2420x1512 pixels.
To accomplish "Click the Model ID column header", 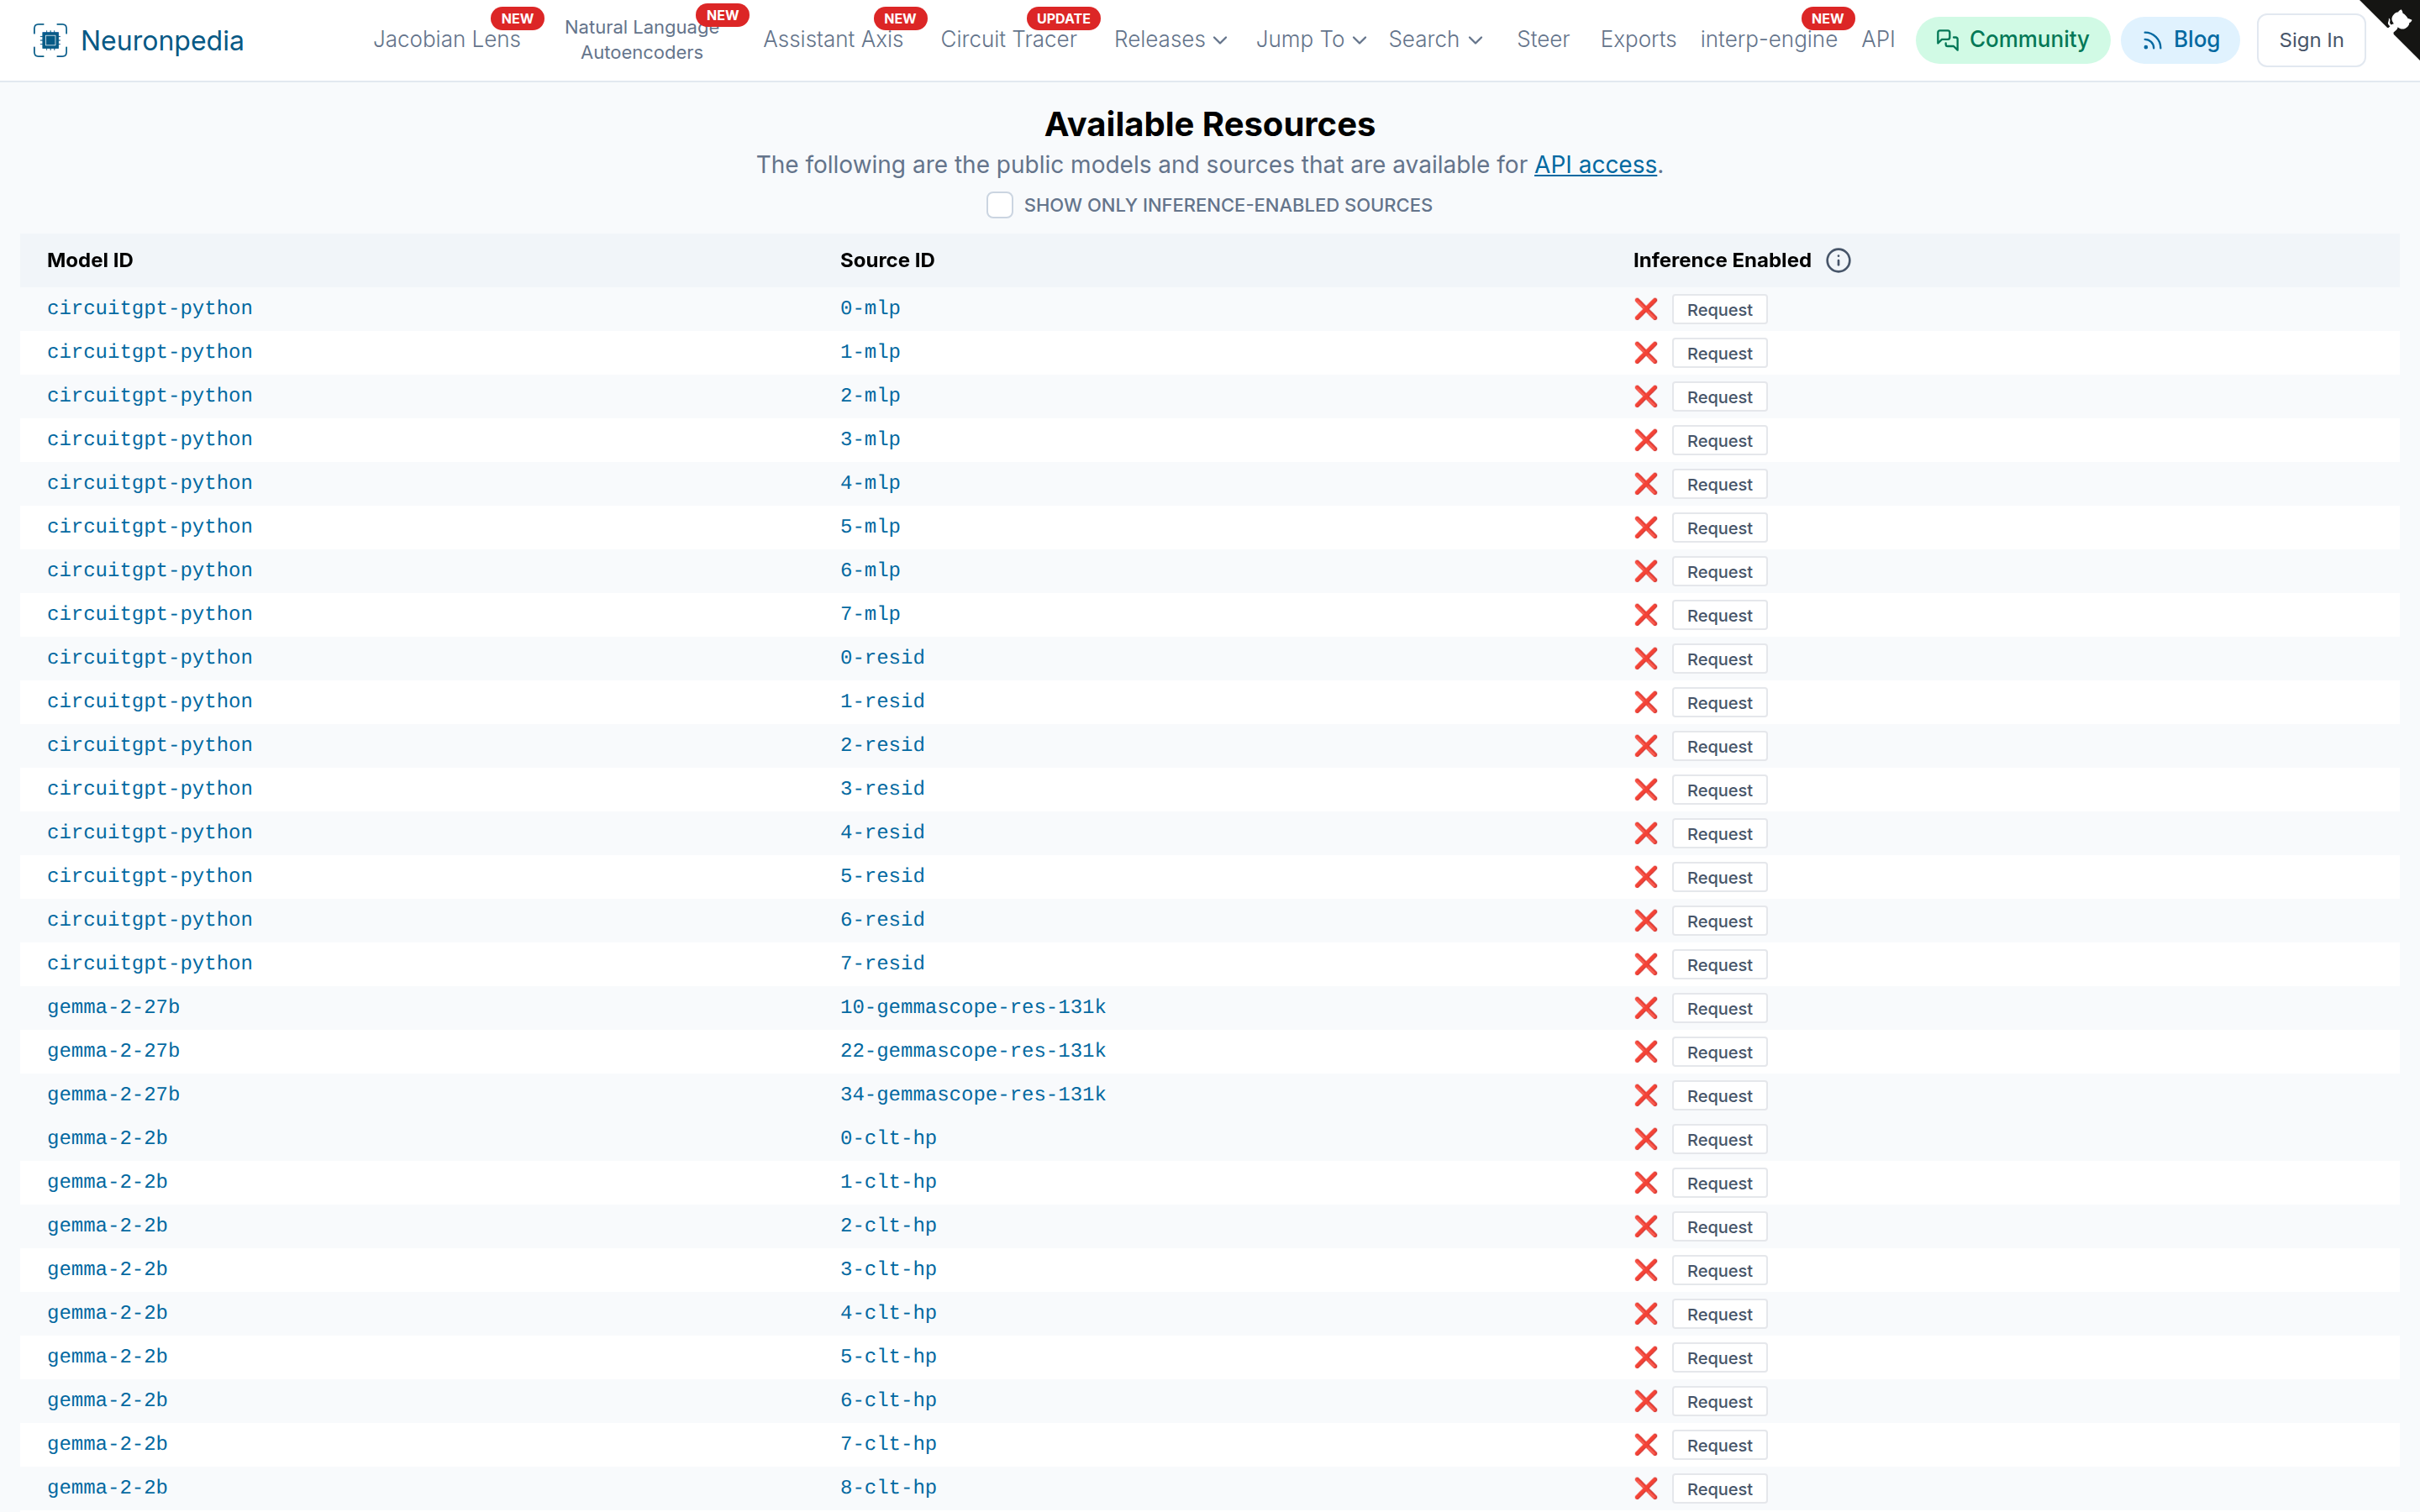I will (x=90, y=260).
